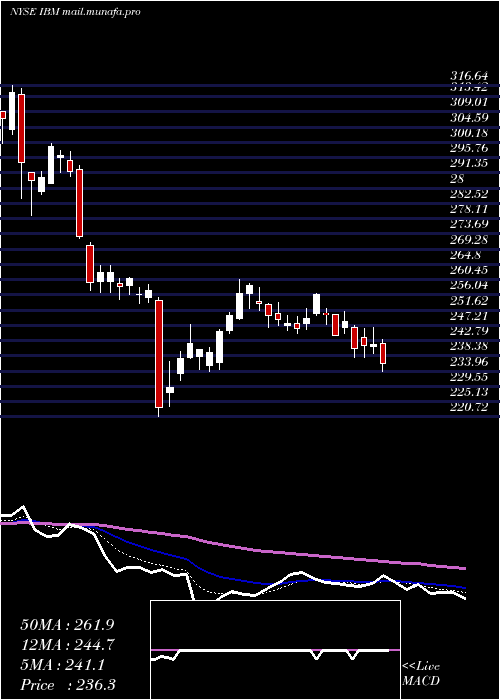Click the '50MA : 261.9' readout
This screenshot has height=700, width=500.
click(x=68, y=625)
